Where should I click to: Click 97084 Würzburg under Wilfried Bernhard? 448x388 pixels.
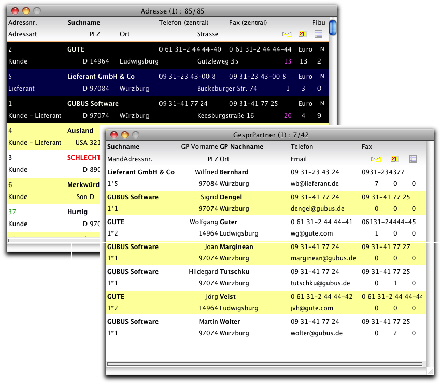click(224, 184)
